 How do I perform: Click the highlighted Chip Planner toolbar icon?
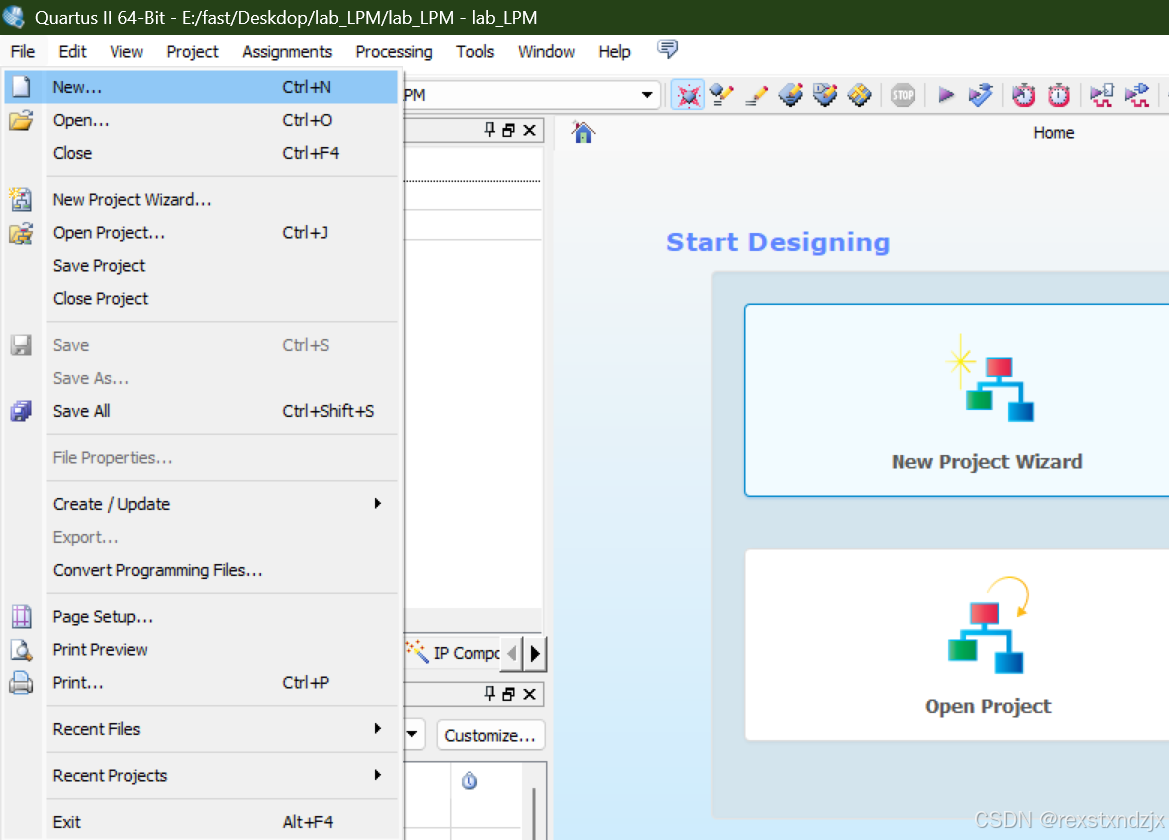pyautogui.click(x=687, y=95)
